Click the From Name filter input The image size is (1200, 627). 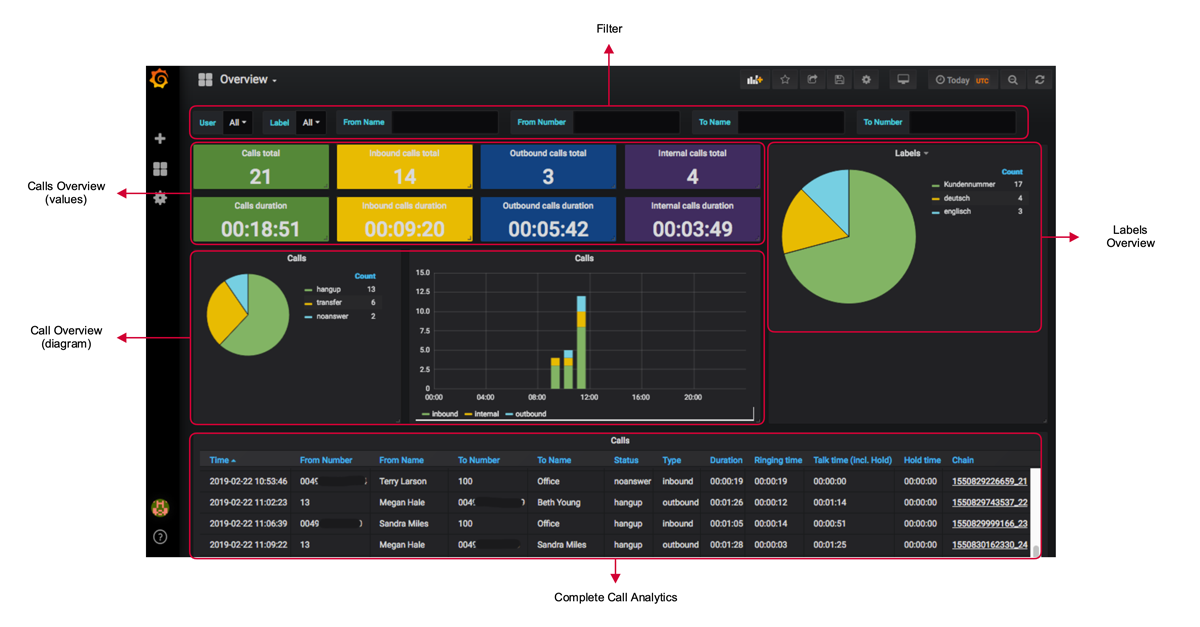(445, 123)
